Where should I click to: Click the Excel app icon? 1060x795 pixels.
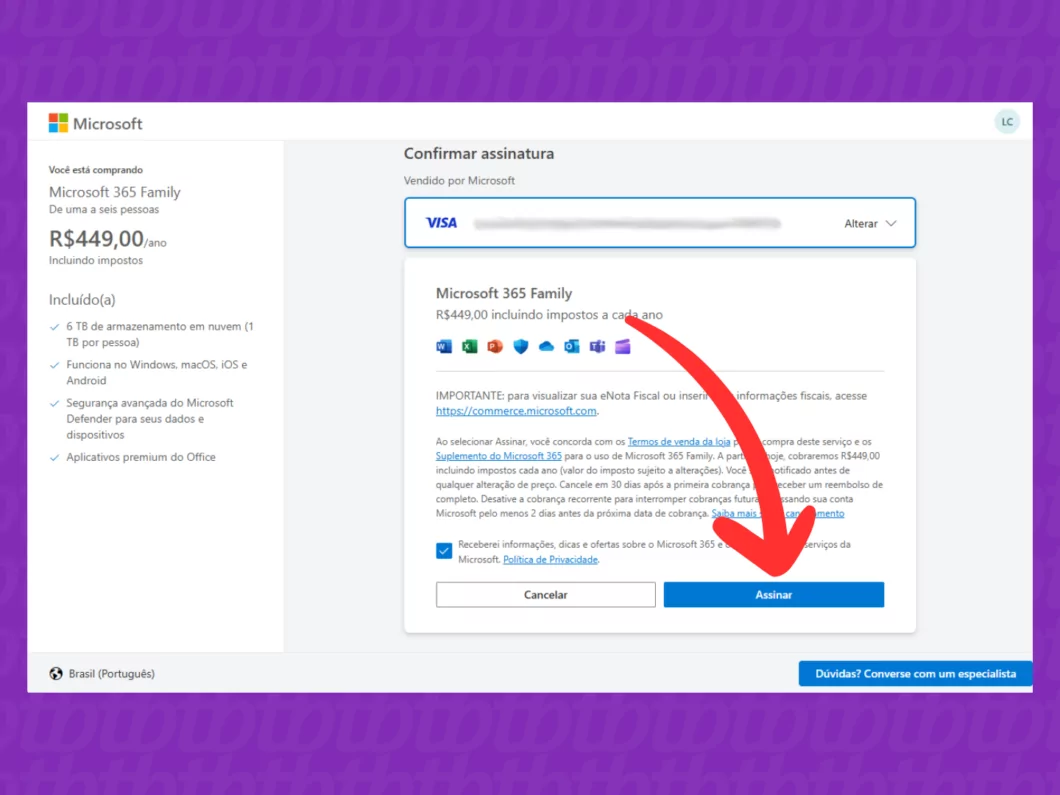click(470, 347)
